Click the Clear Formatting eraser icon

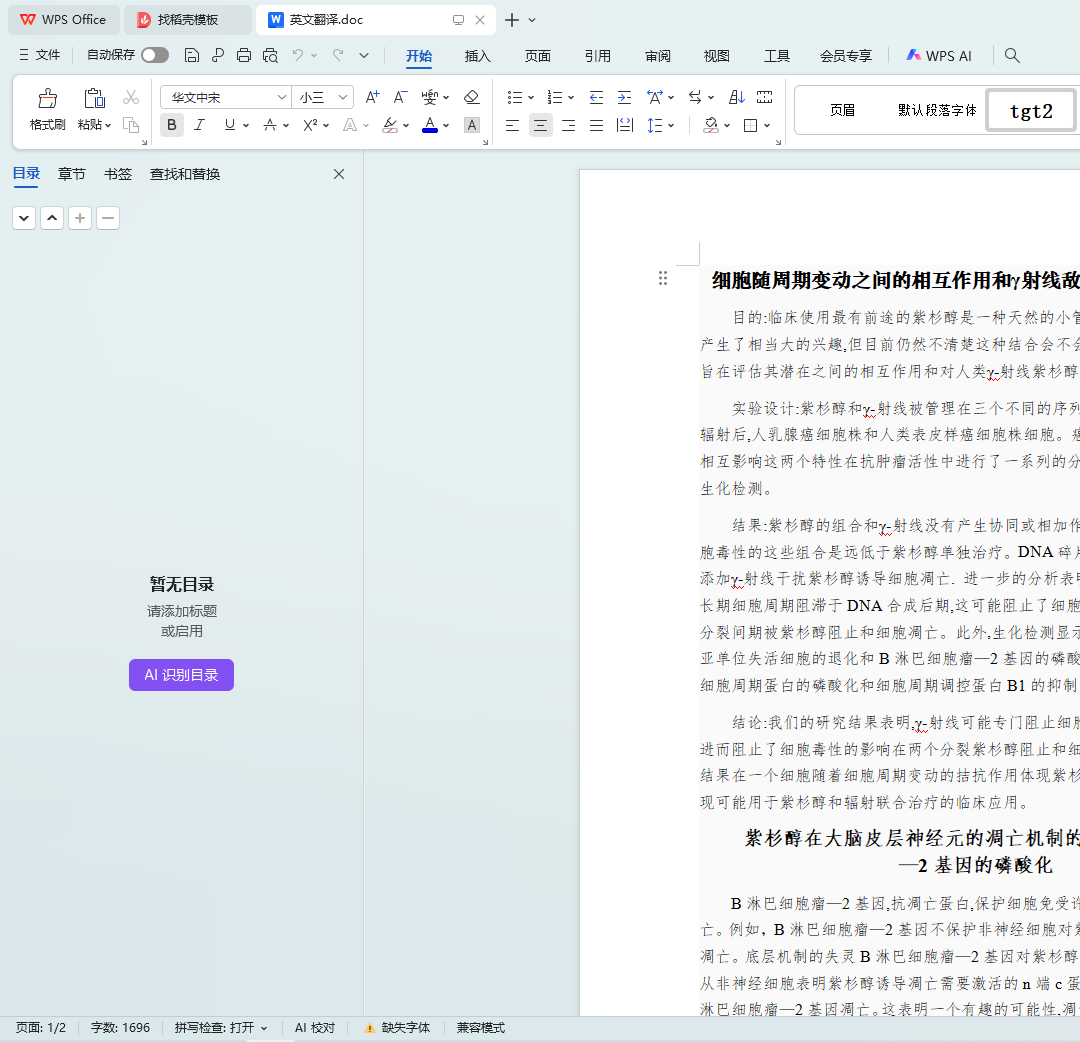(472, 97)
